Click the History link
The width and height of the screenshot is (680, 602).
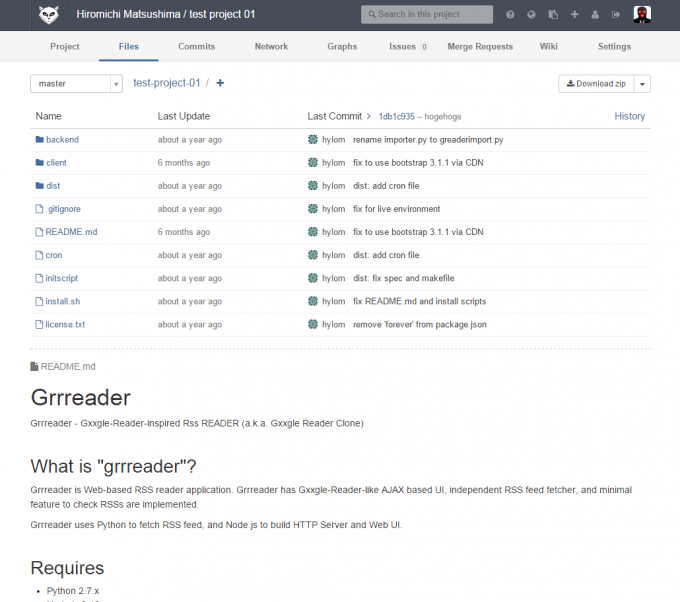[x=629, y=116]
